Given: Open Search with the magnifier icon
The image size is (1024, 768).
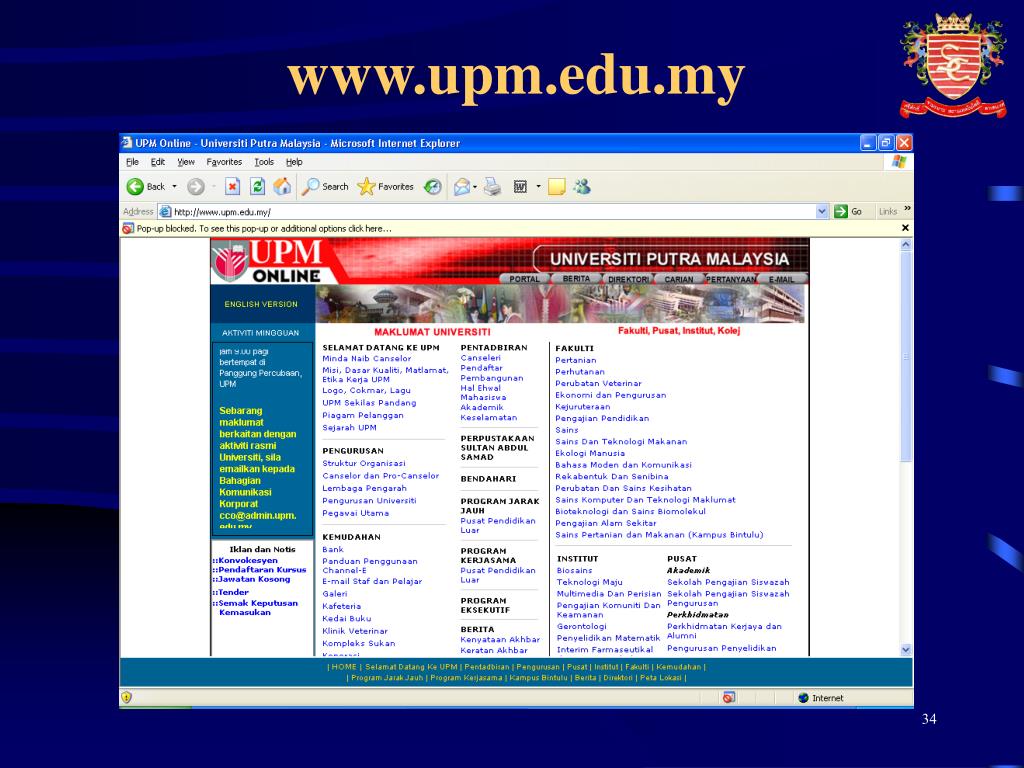Looking at the screenshot, I should [310, 187].
